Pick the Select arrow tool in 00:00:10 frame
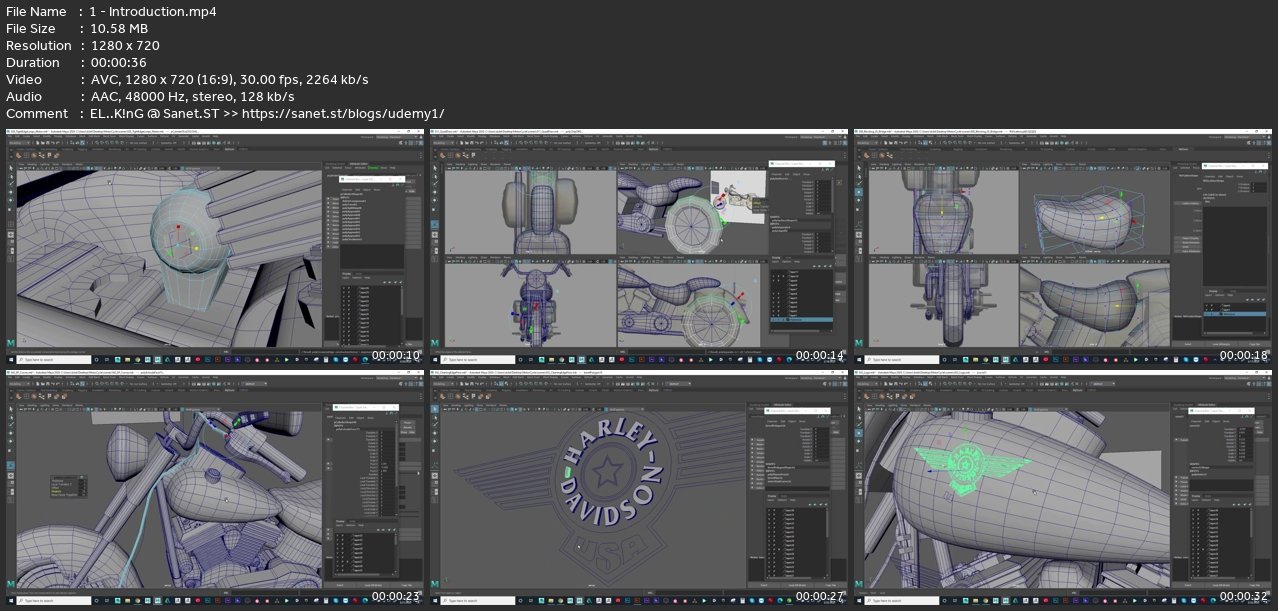Image resolution: width=1278 pixels, height=611 pixels. (x=10, y=167)
